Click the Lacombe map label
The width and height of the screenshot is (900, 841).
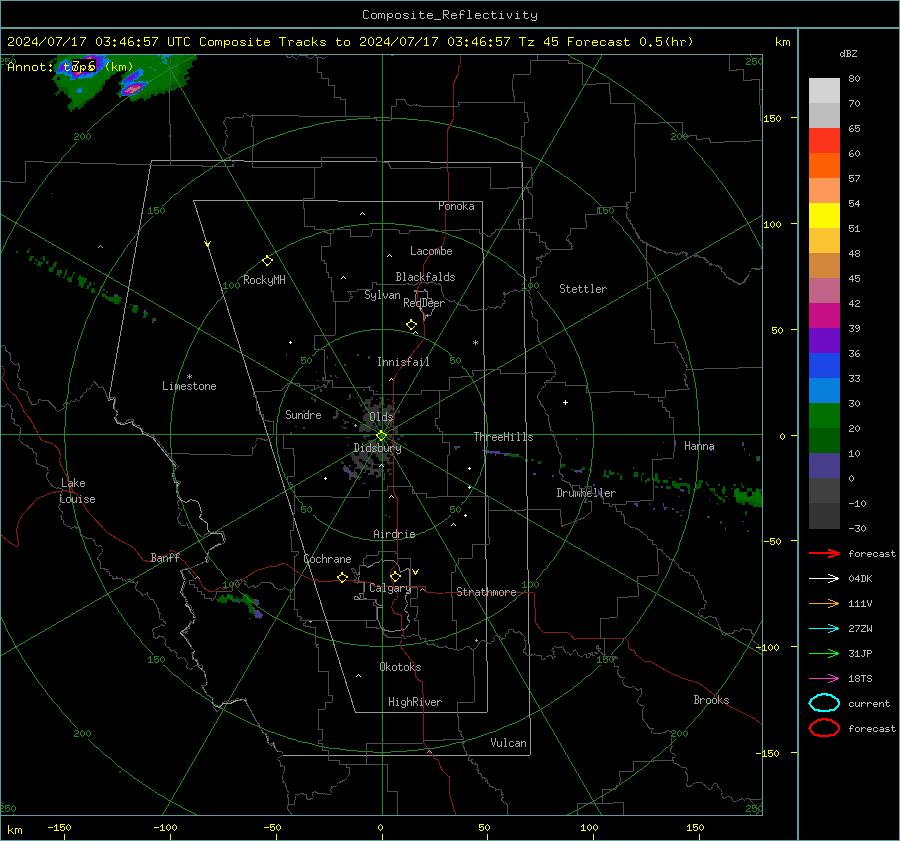[431, 251]
